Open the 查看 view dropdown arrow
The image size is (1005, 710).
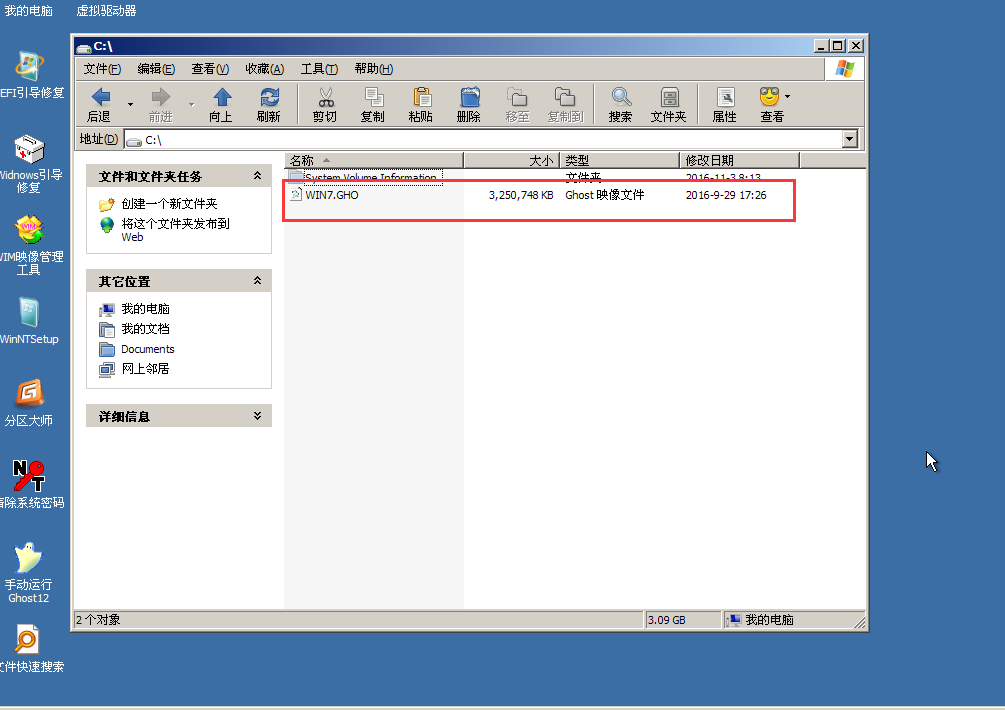pyautogui.click(x=787, y=97)
